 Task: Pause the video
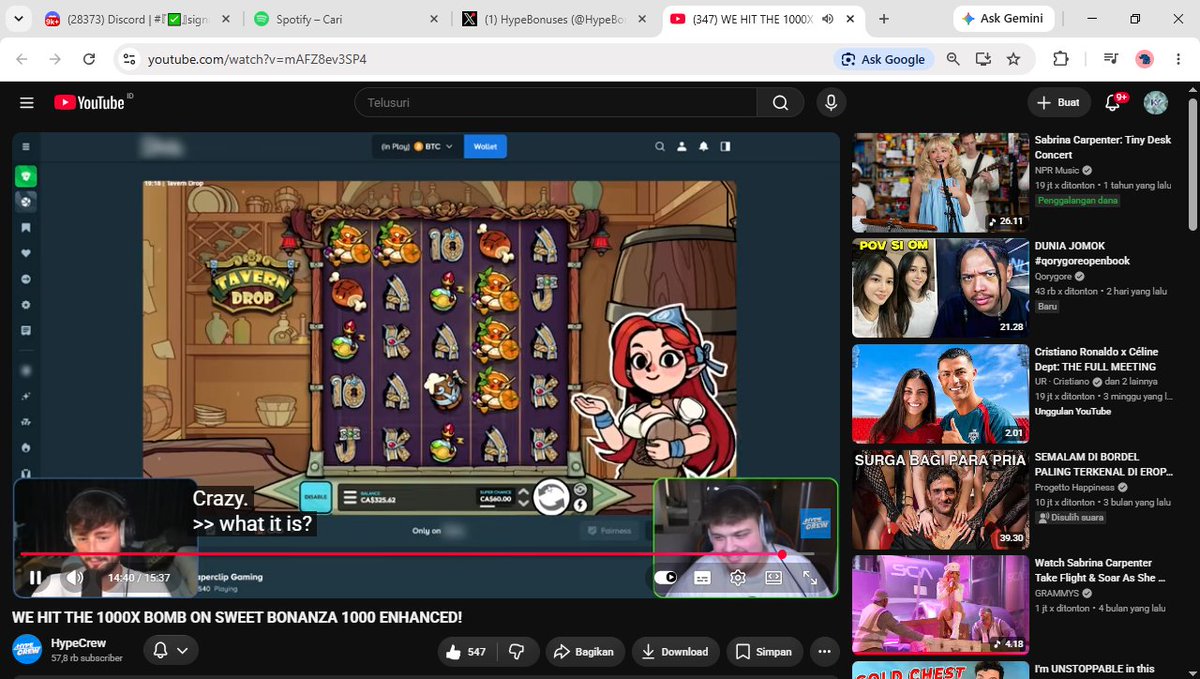click(36, 578)
